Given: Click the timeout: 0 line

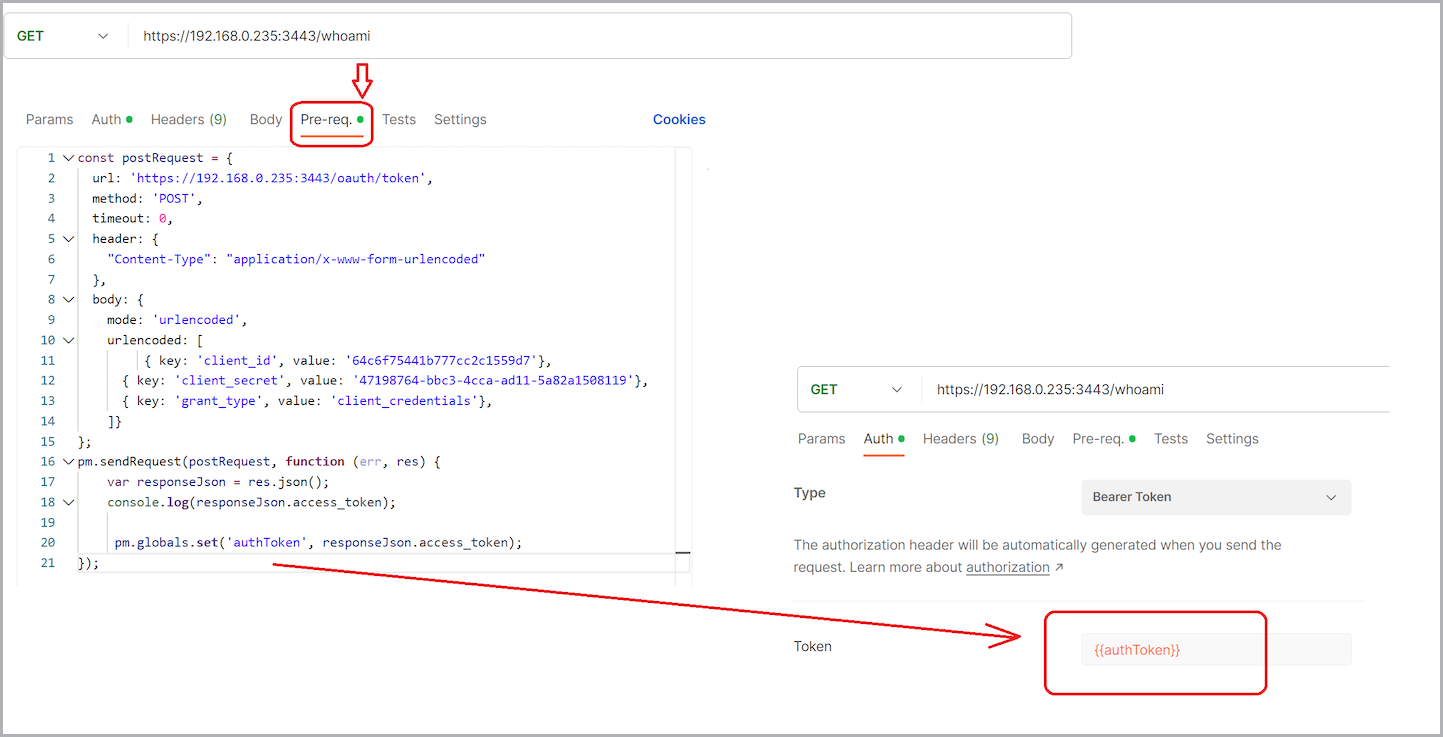Looking at the screenshot, I should (133, 218).
